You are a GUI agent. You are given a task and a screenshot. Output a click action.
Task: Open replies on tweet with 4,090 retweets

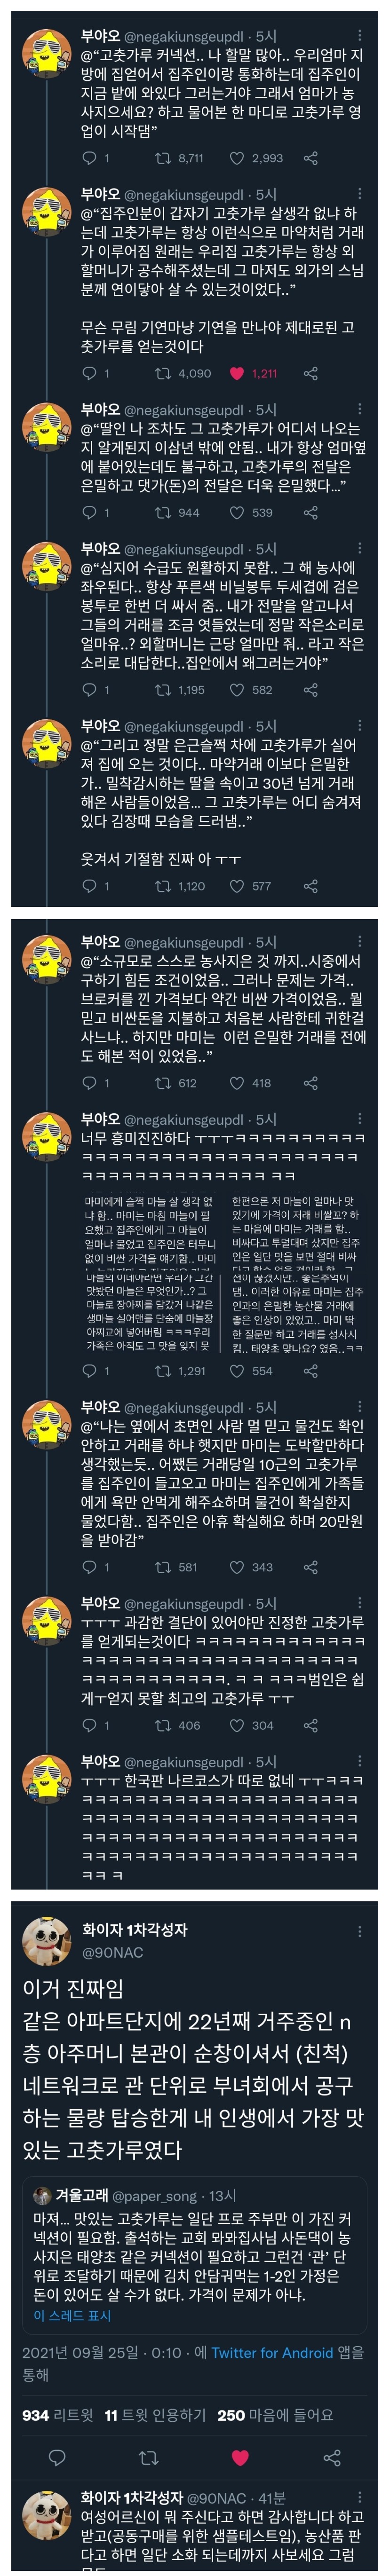[89, 373]
